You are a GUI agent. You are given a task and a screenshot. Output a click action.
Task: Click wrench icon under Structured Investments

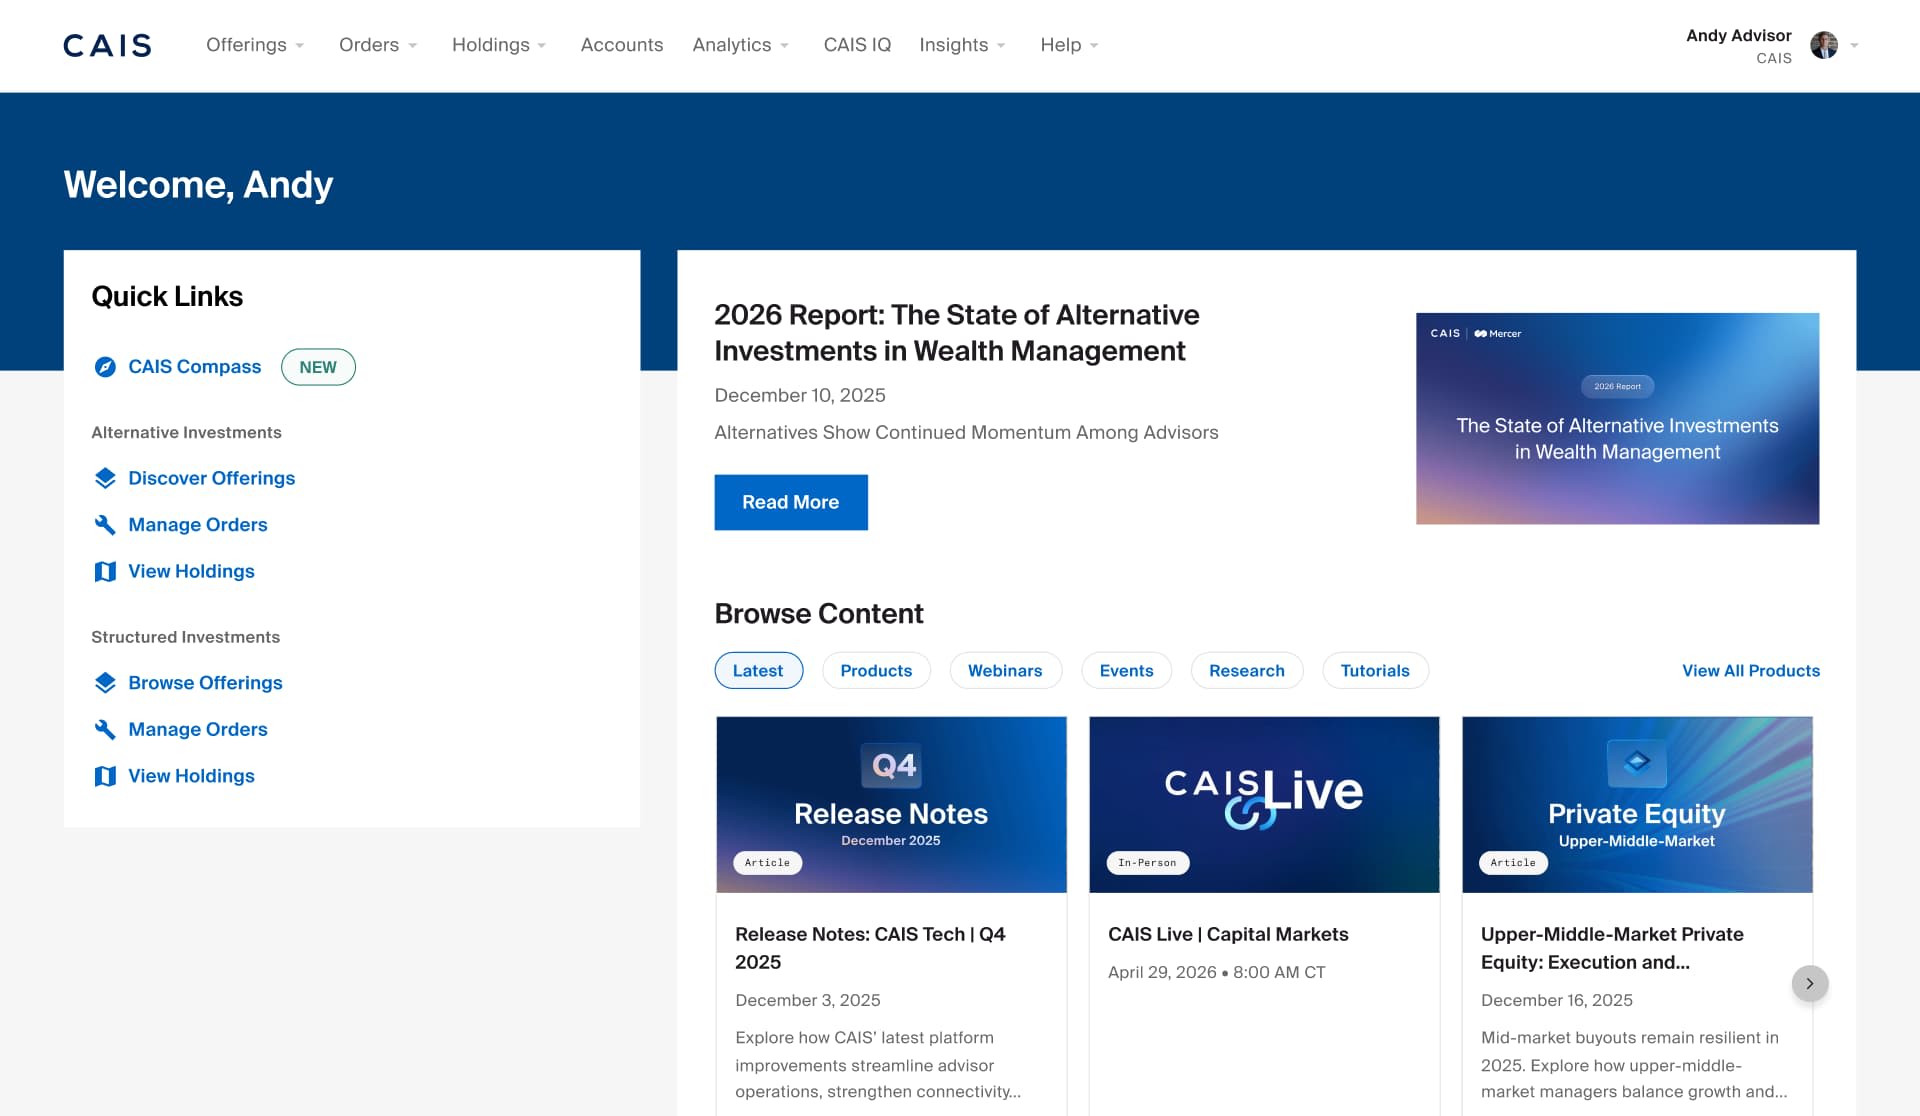coord(105,729)
